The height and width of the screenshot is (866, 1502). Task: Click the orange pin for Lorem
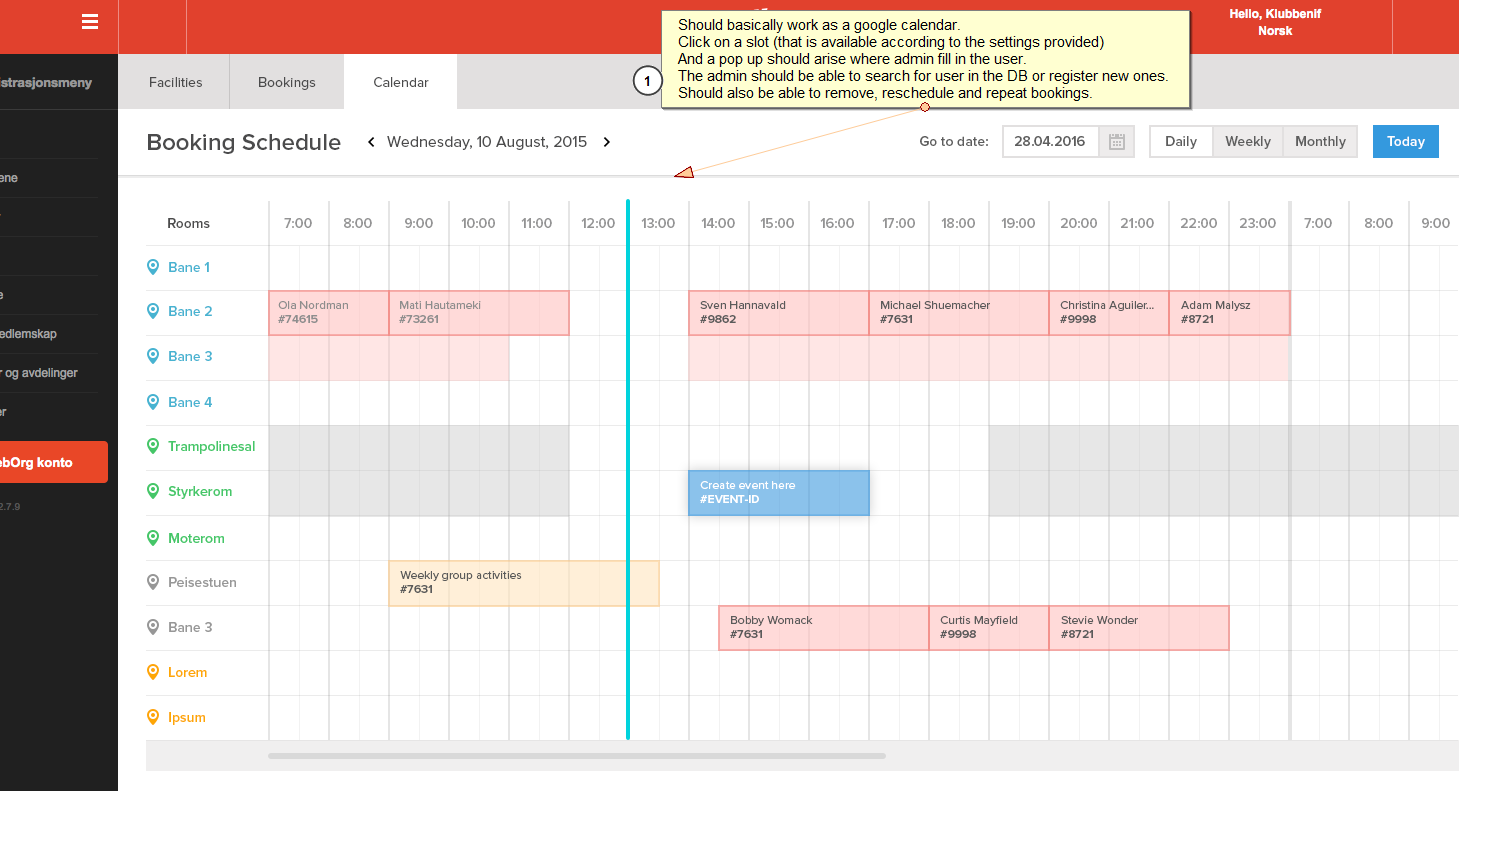point(153,672)
